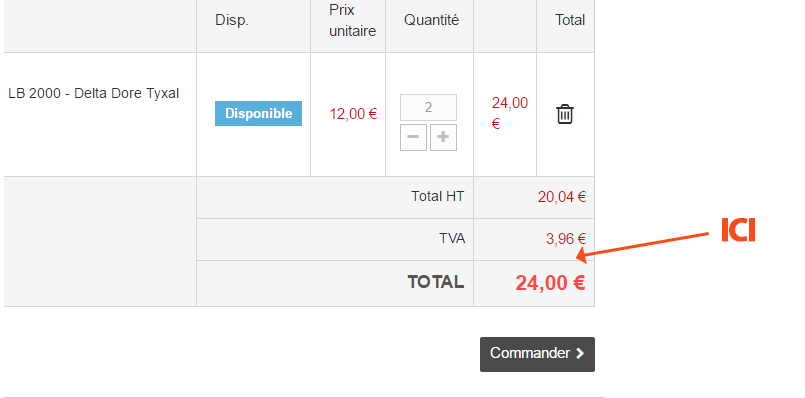Click the chevron arrow on Commander button
This screenshot has width=805, height=398.
pos(580,353)
